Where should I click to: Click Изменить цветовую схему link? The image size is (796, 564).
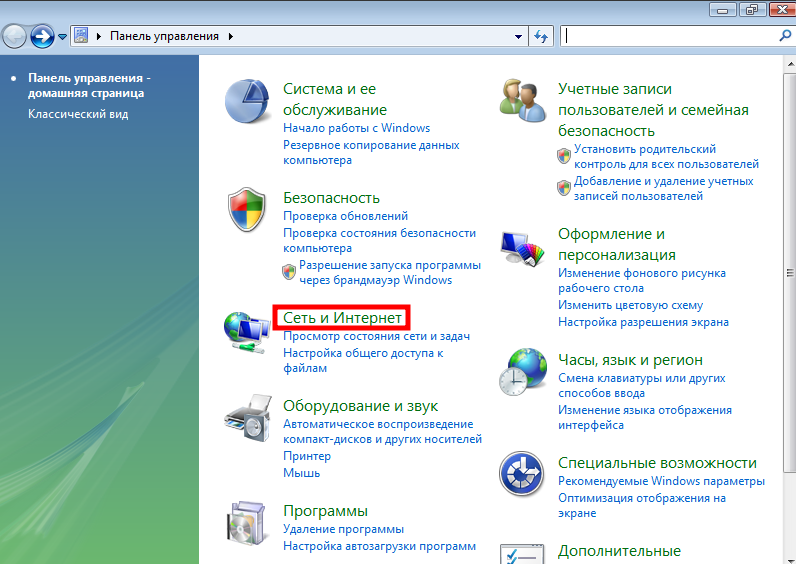(631, 305)
